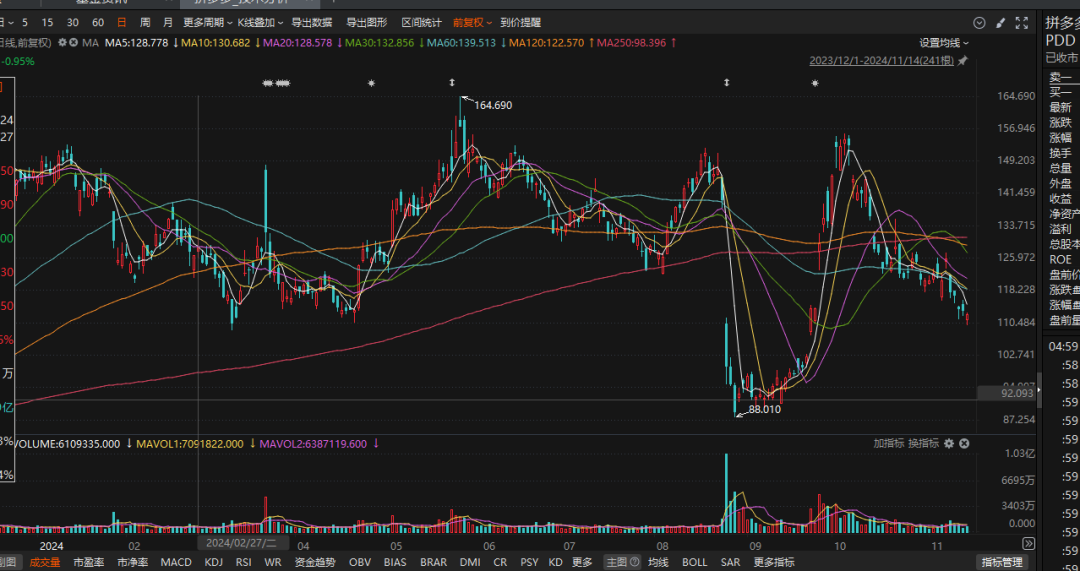The image size is (1080, 571).
Task: Switch chart period to 60 minutes
Action: [97, 22]
